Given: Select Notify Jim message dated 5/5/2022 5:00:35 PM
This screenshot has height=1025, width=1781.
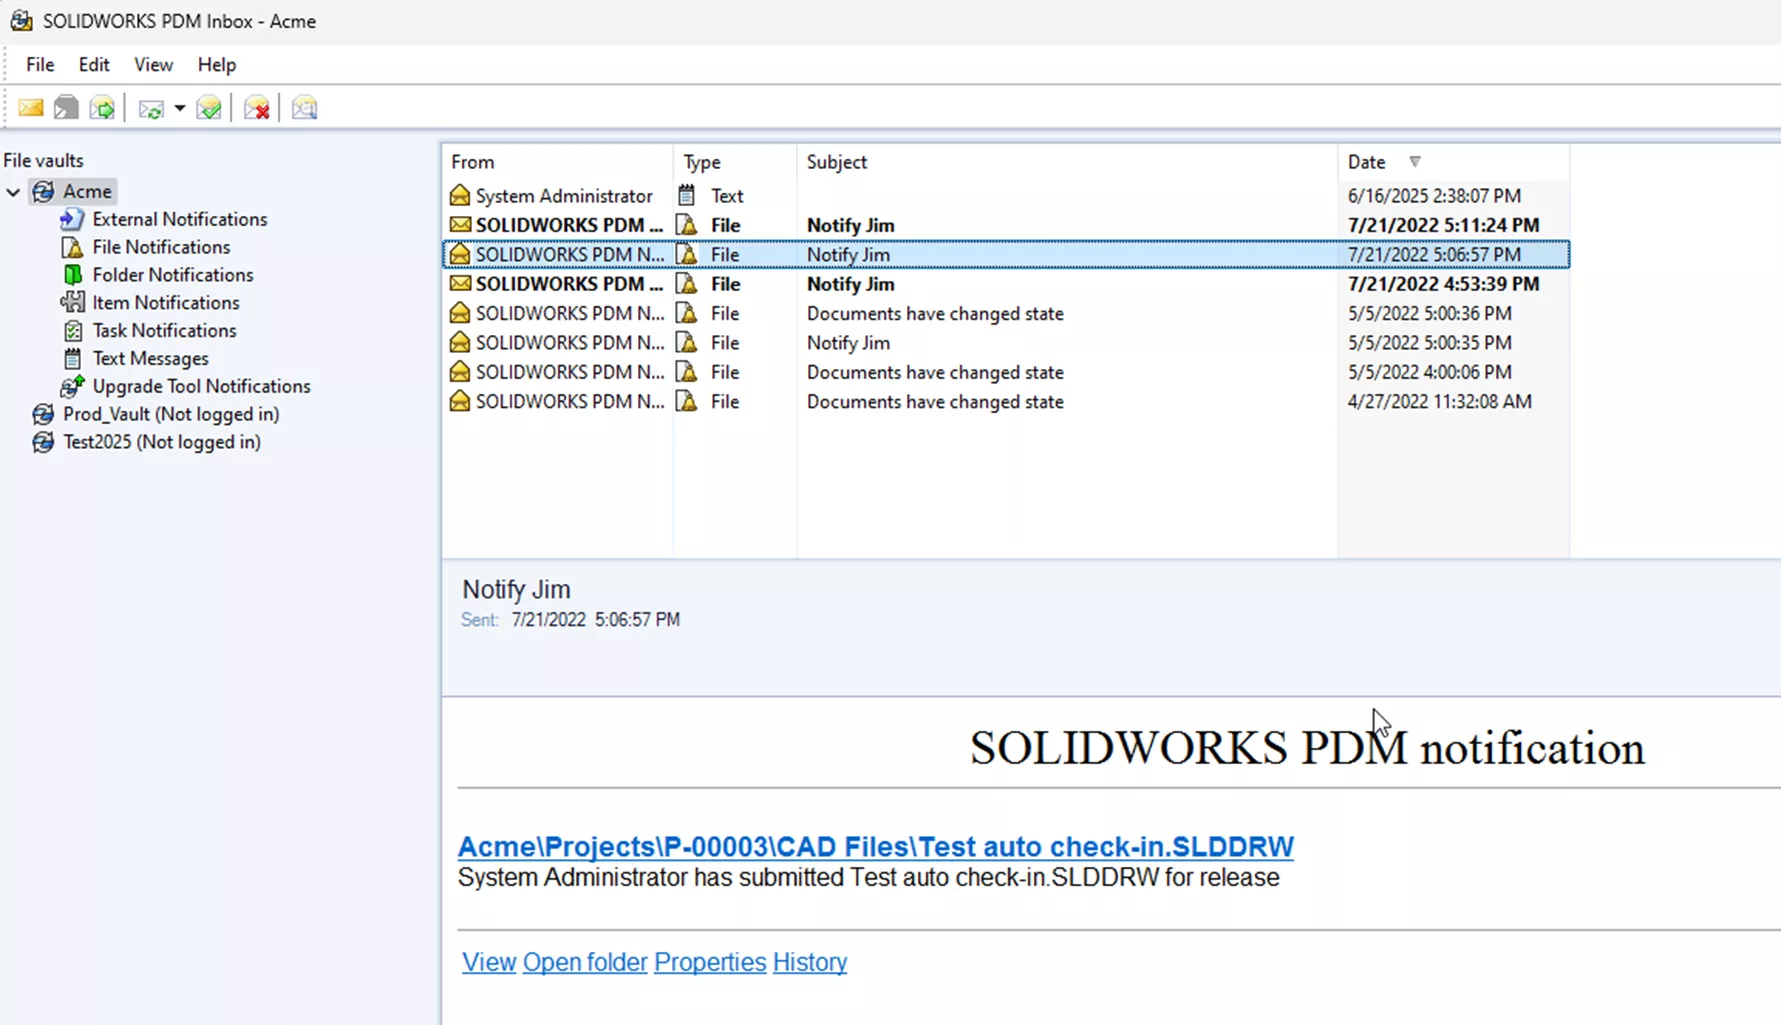Looking at the screenshot, I should click(x=1005, y=343).
